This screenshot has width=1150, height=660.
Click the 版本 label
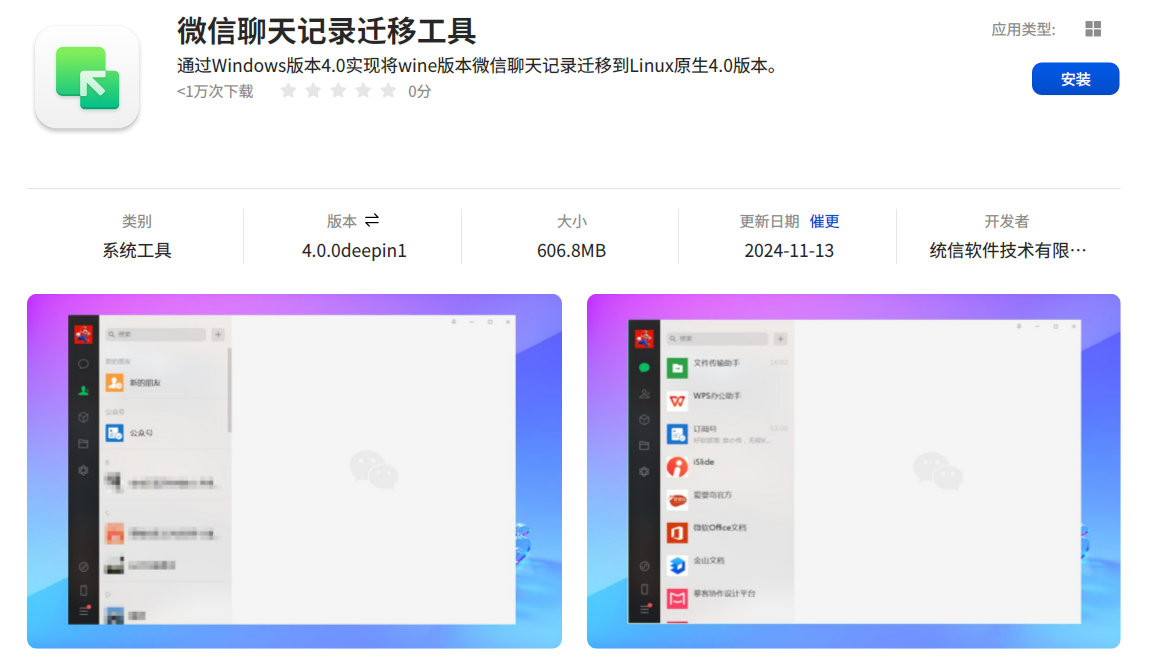coord(342,221)
